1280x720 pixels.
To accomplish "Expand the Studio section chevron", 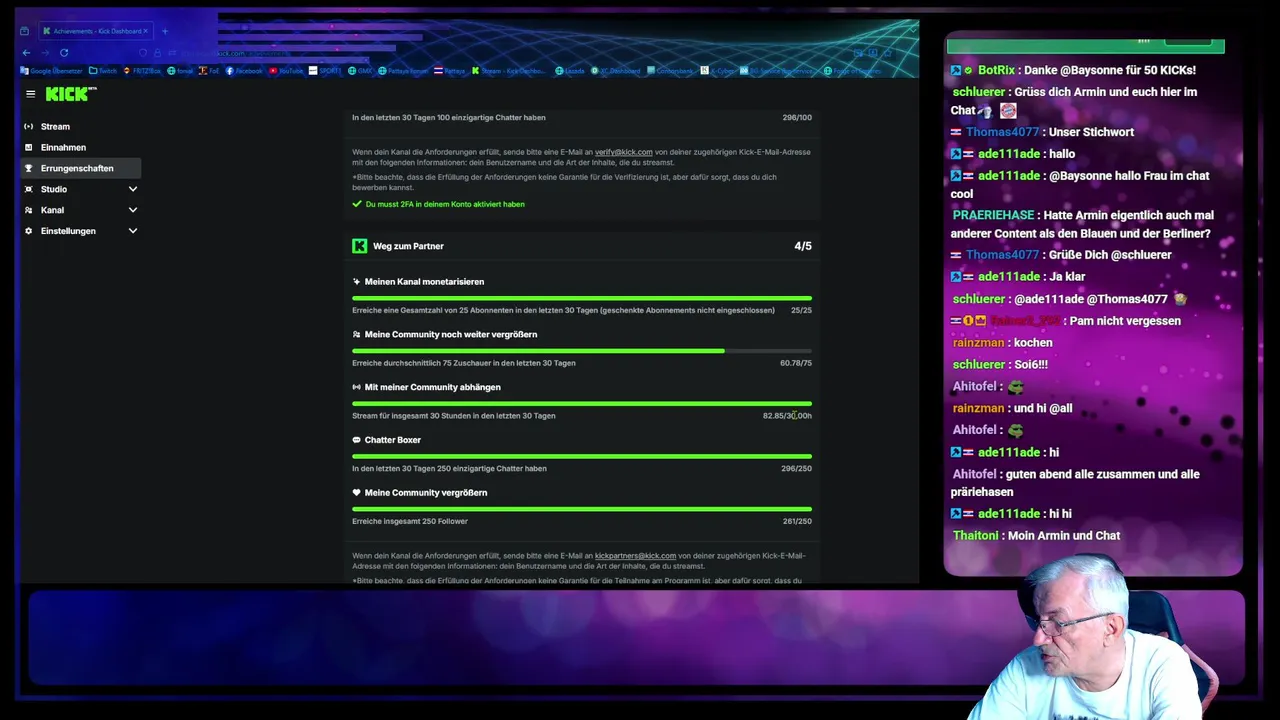I will (x=133, y=190).
